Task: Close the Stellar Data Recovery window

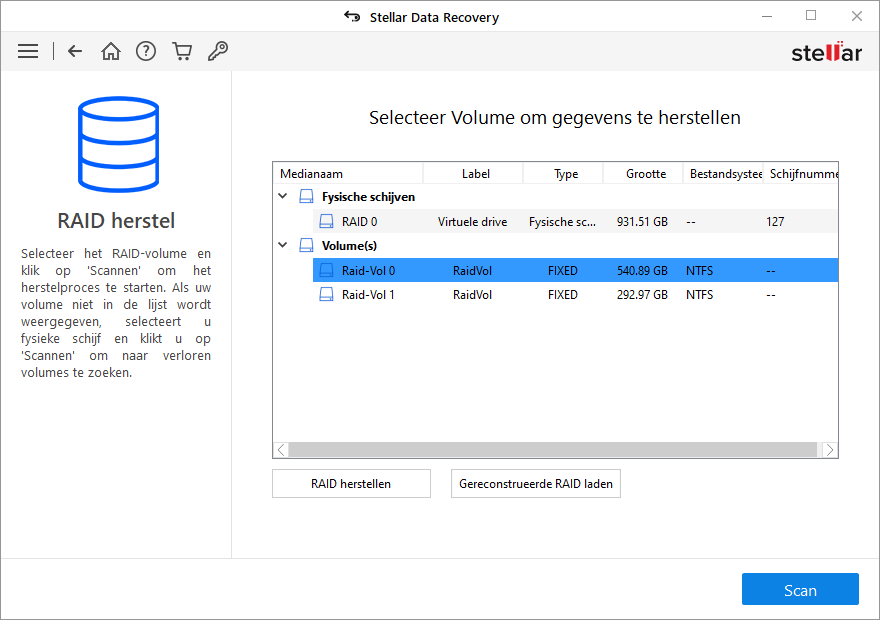Action: 856,16
